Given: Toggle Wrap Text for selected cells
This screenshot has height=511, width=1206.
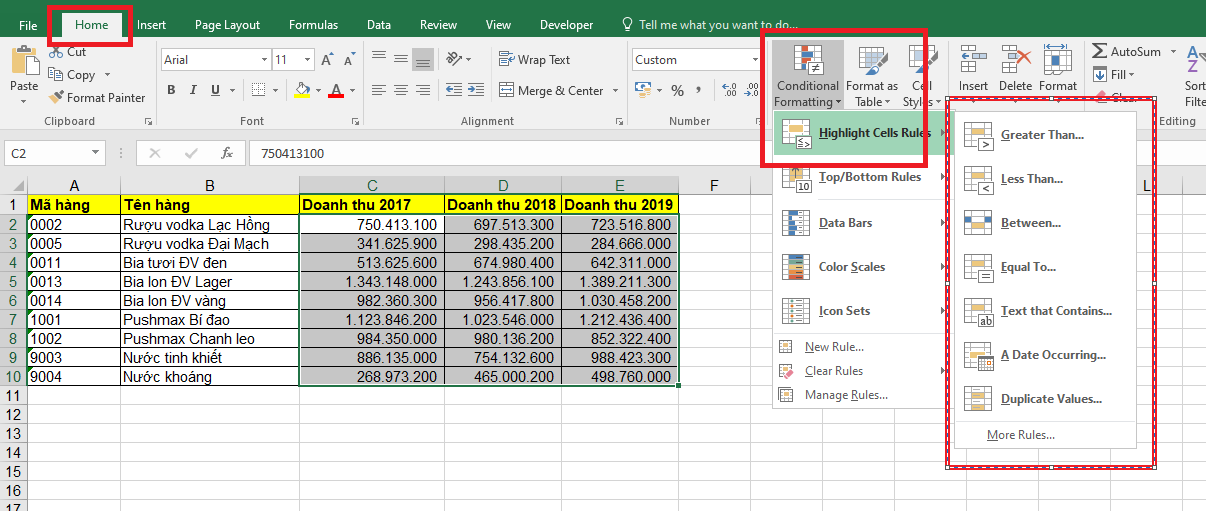Looking at the screenshot, I should (x=534, y=60).
